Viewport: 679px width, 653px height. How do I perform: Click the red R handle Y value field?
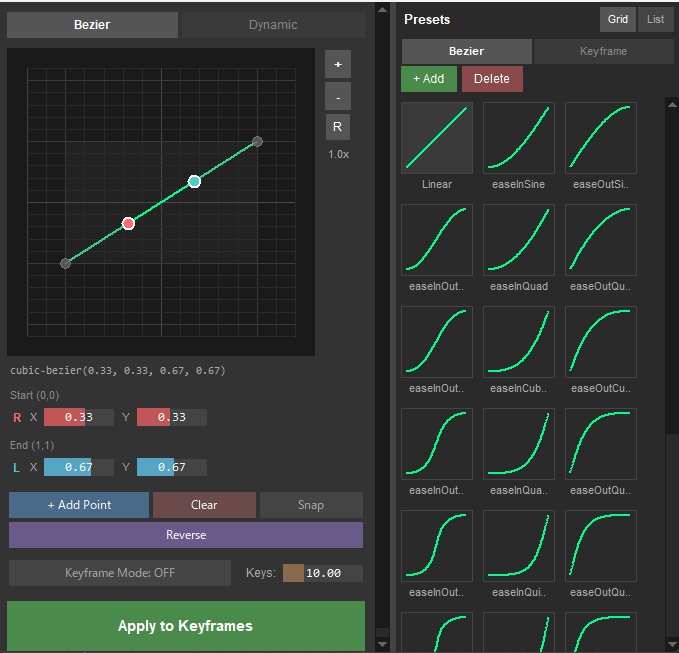point(171,417)
